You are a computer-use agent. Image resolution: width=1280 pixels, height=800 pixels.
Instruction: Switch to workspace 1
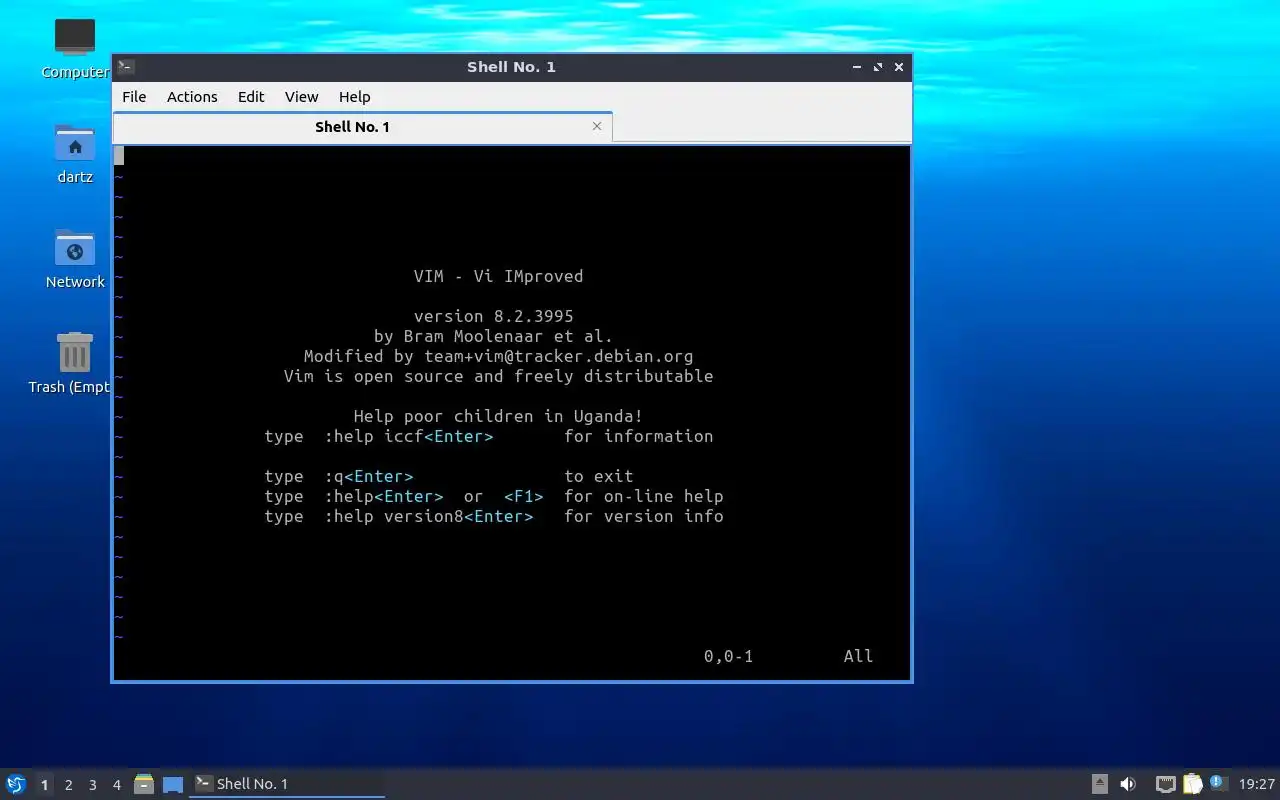[x=44, y=785]
